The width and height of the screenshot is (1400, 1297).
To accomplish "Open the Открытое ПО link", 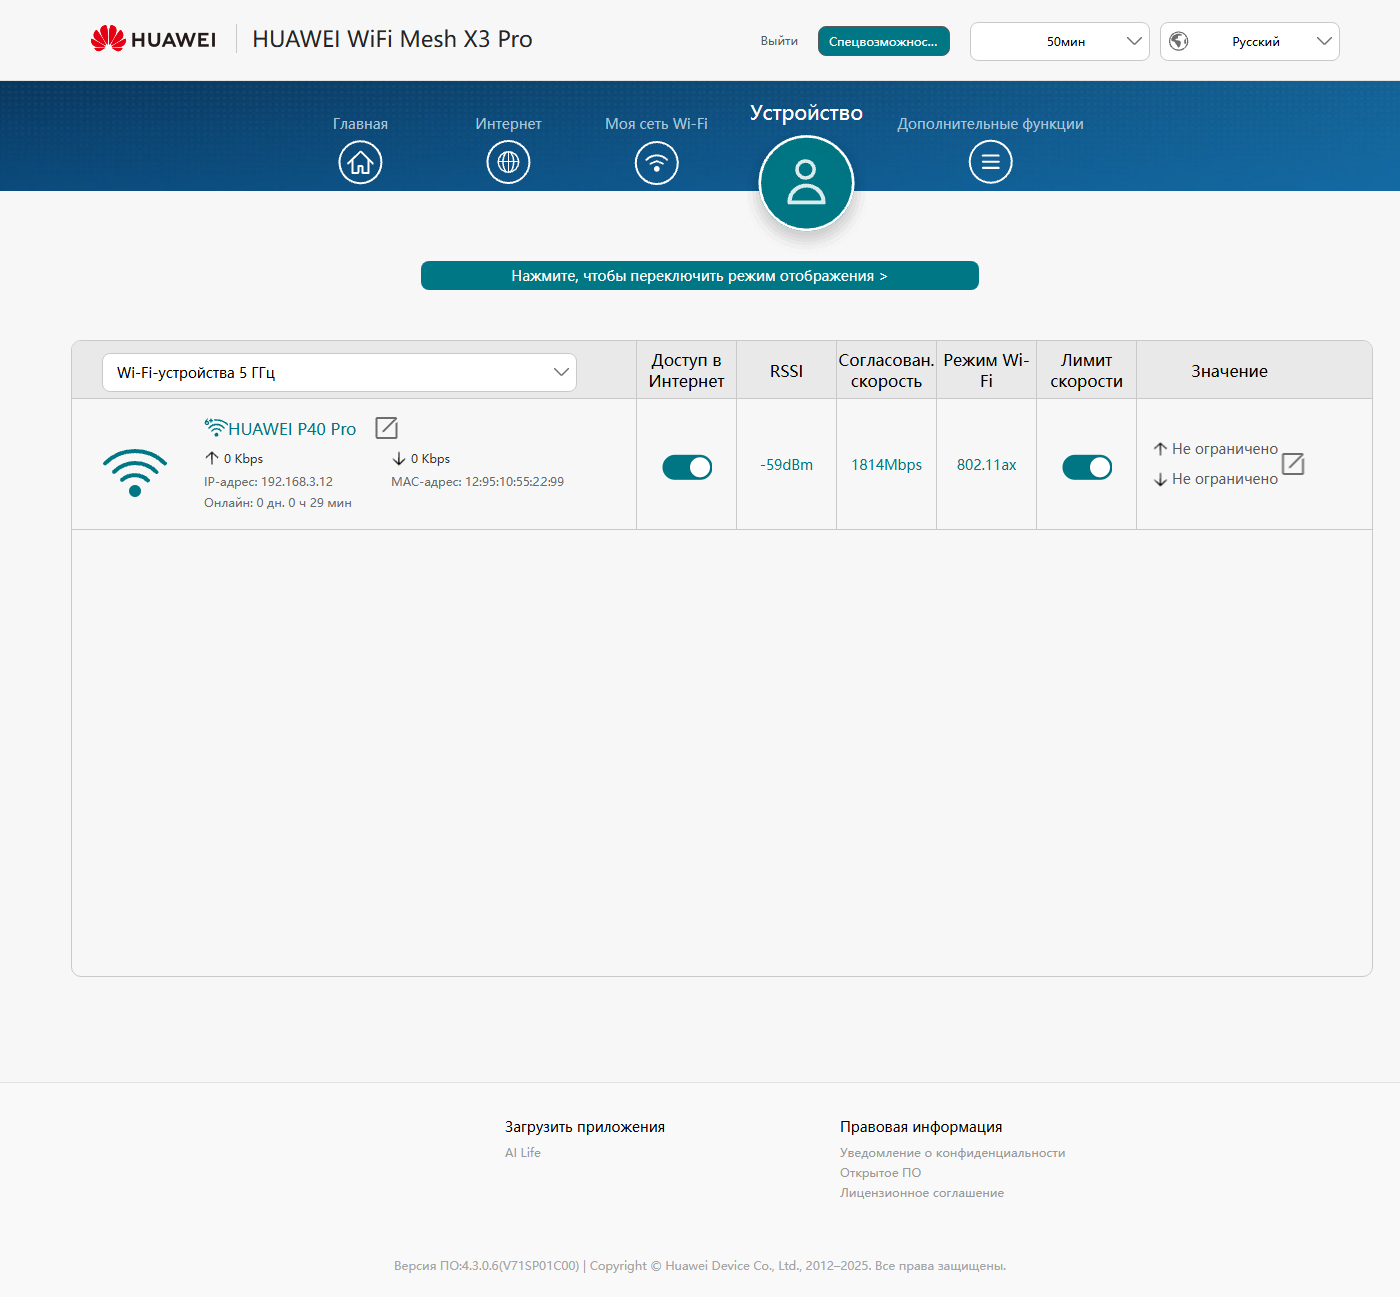I will tap(880, 1173).
